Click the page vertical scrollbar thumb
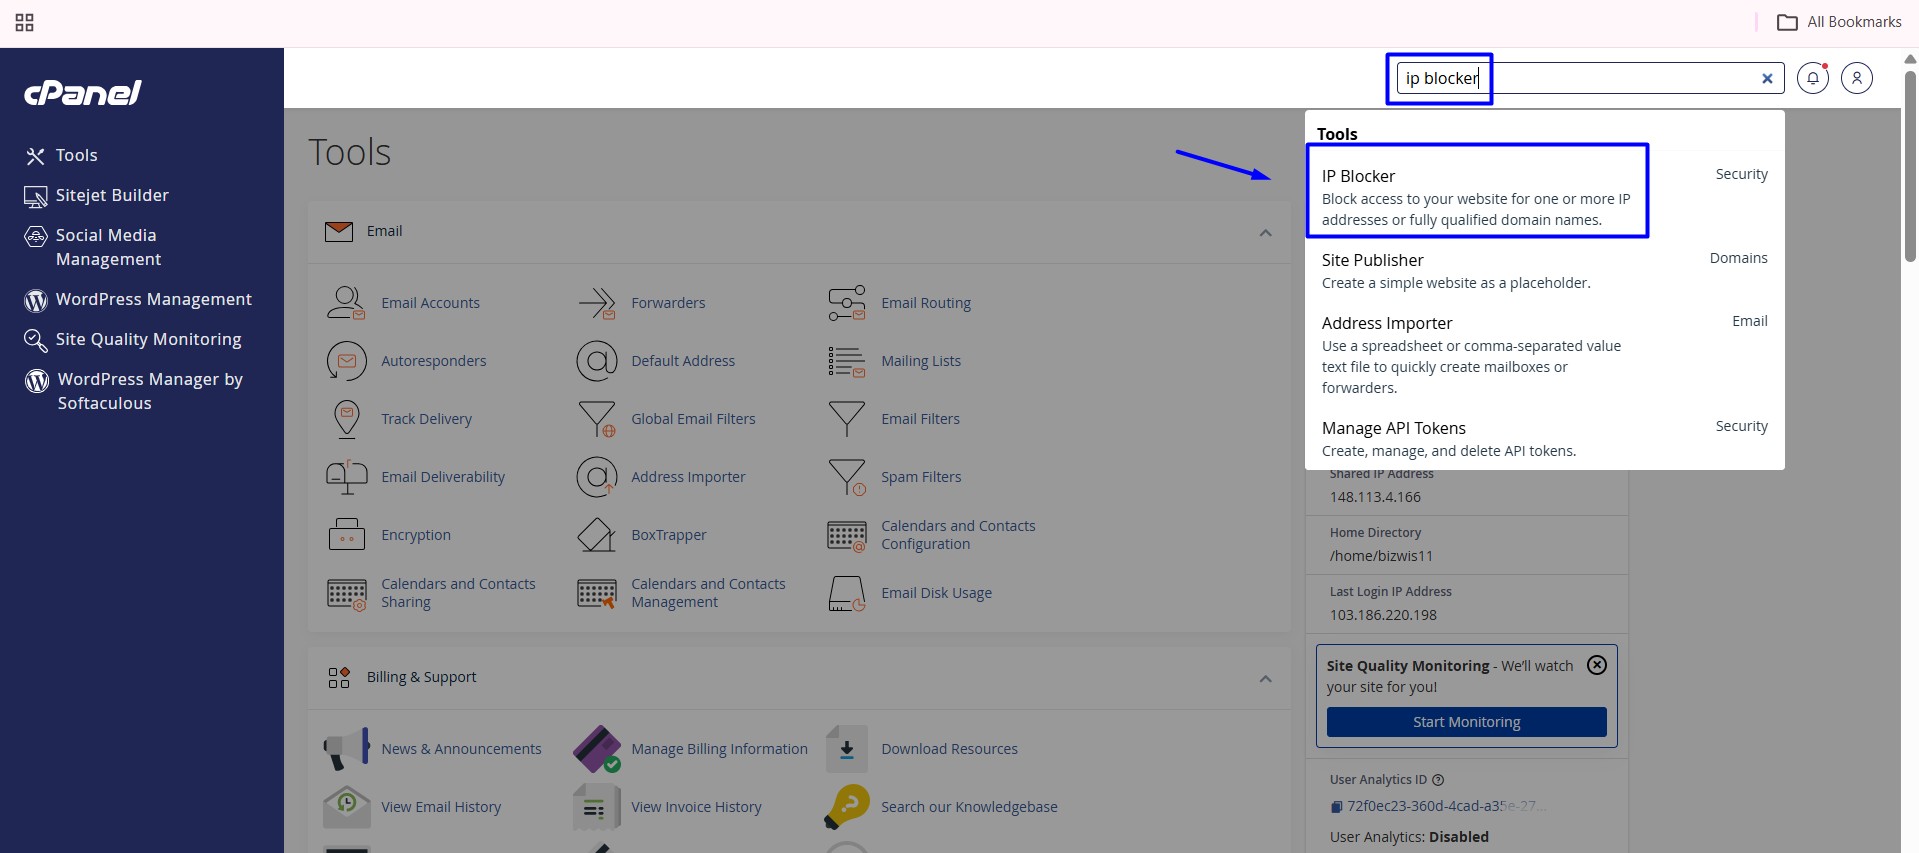Image resolution: width=1919 pixels, height=853 pixels. click(1910, 165)
